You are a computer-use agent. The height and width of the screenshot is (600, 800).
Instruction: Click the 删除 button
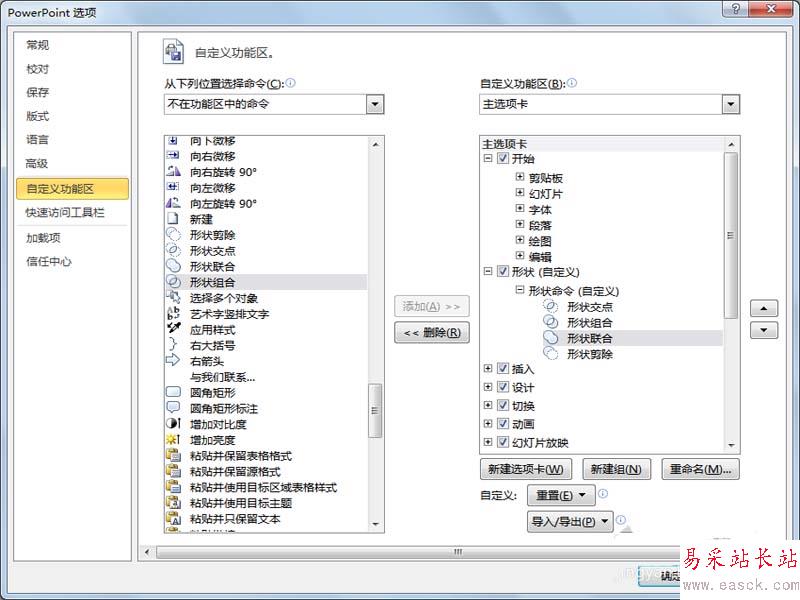tap(432, 333)
